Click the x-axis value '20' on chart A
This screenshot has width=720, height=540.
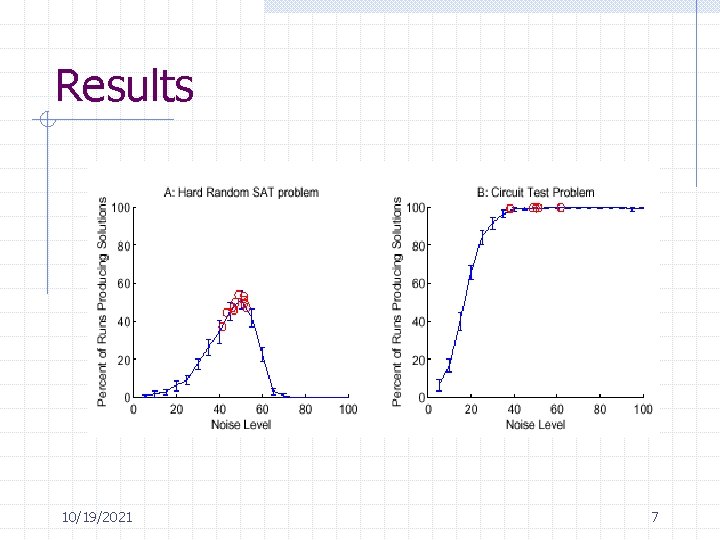176,409
